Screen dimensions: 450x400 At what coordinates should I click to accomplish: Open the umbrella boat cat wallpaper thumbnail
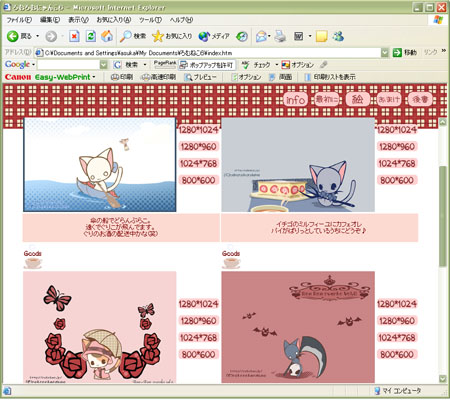(100, 165)
